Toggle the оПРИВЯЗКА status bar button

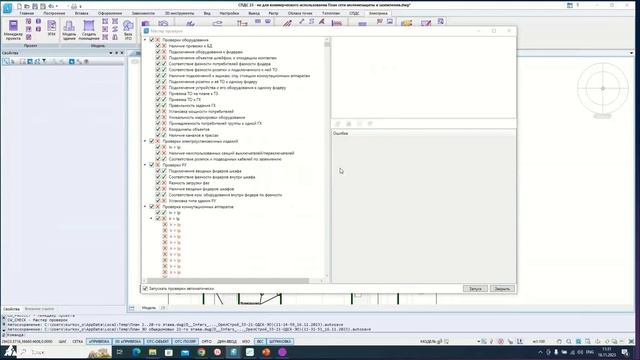[x=99, y=341]
